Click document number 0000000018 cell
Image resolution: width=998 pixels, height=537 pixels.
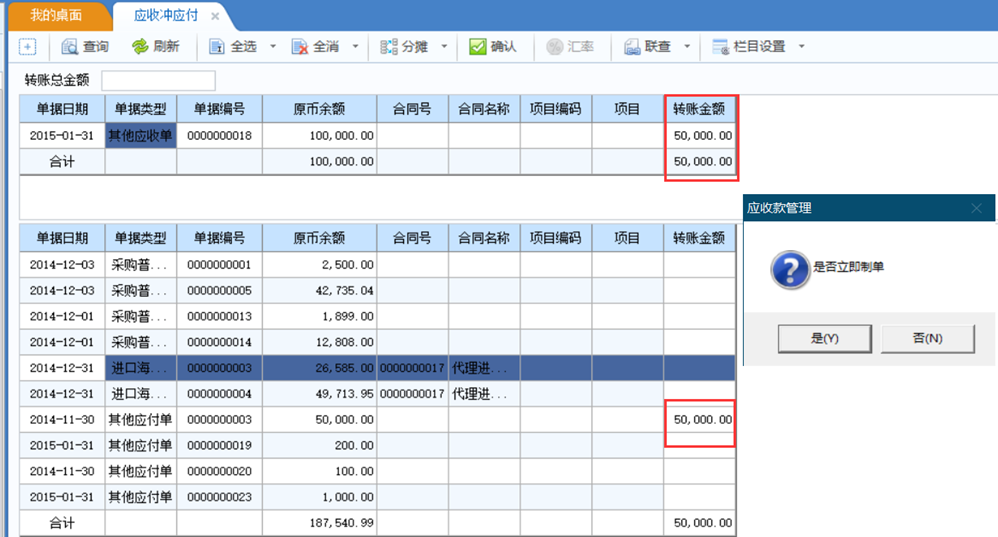click(x=220, y=136)
